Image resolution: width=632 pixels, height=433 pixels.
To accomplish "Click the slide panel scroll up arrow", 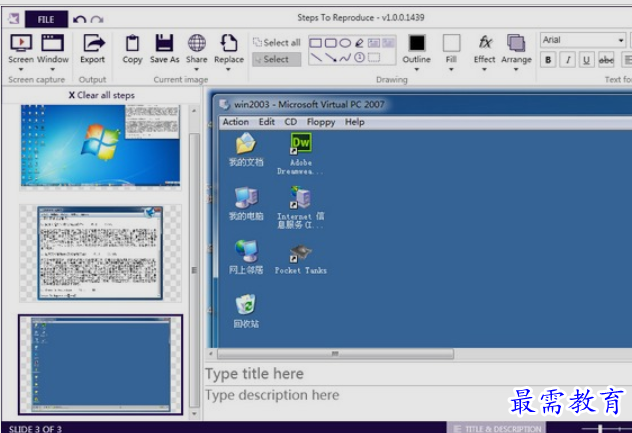I will click(194, 110).
